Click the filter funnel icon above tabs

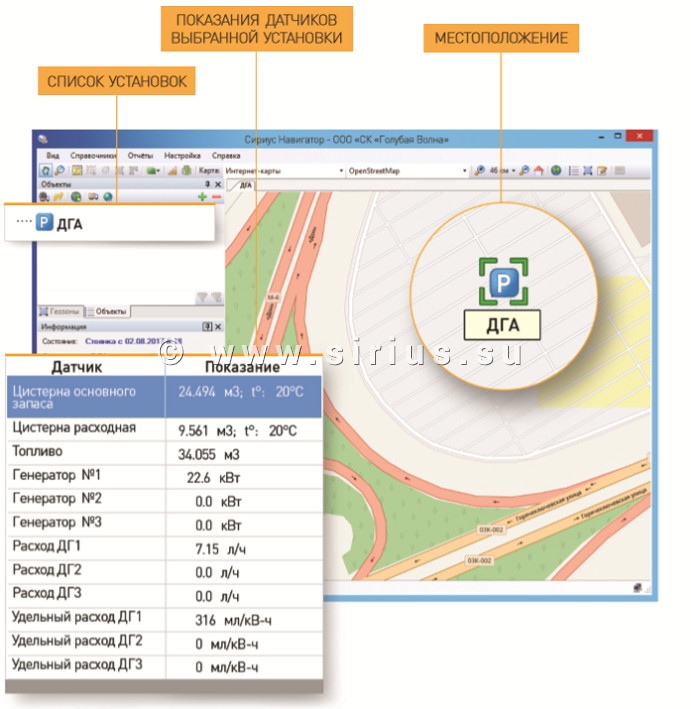click(203, 297)
